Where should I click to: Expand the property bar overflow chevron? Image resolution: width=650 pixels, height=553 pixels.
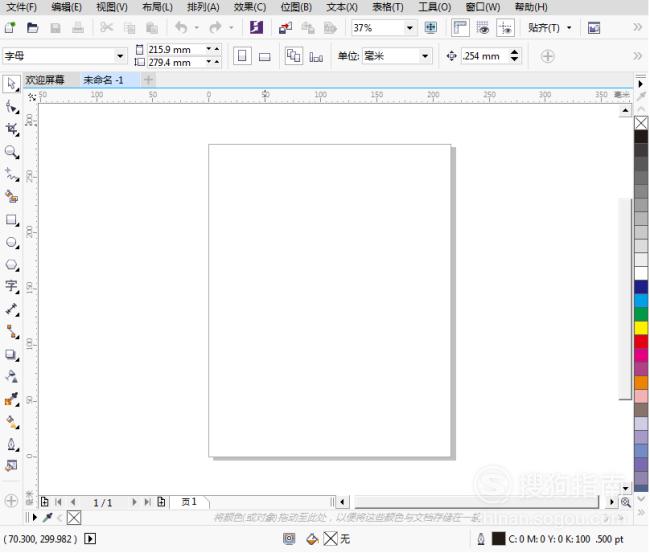click(638, 56)
